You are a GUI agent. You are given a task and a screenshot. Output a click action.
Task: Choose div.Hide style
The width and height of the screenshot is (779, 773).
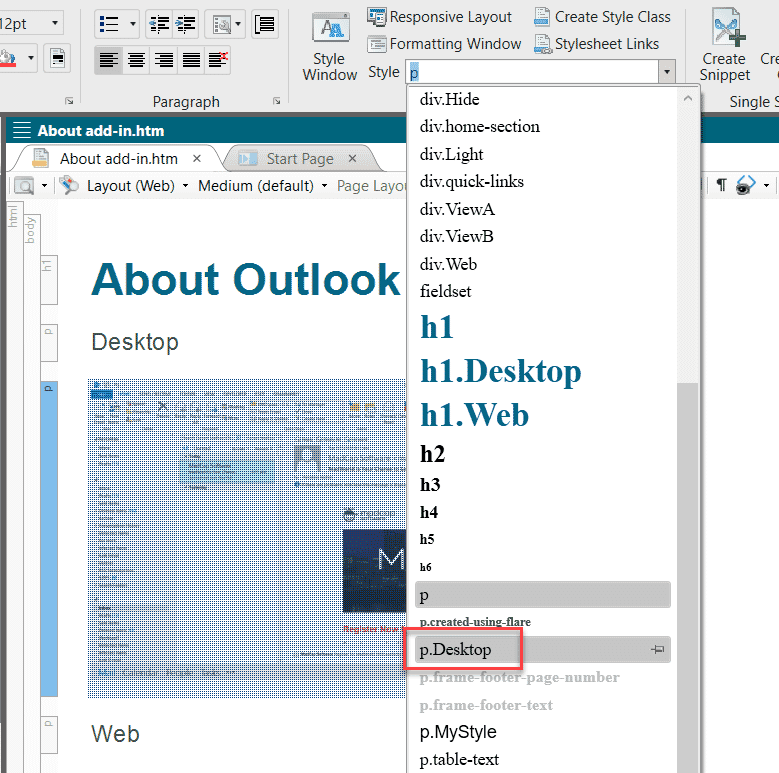(543, 99)
